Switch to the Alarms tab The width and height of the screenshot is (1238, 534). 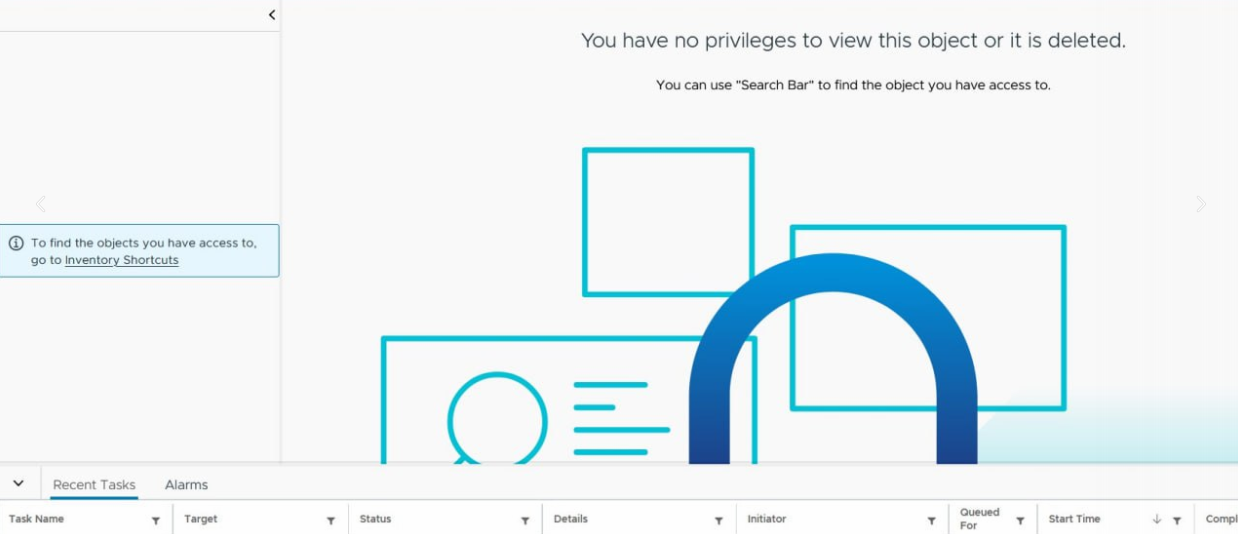pos(186,485)
